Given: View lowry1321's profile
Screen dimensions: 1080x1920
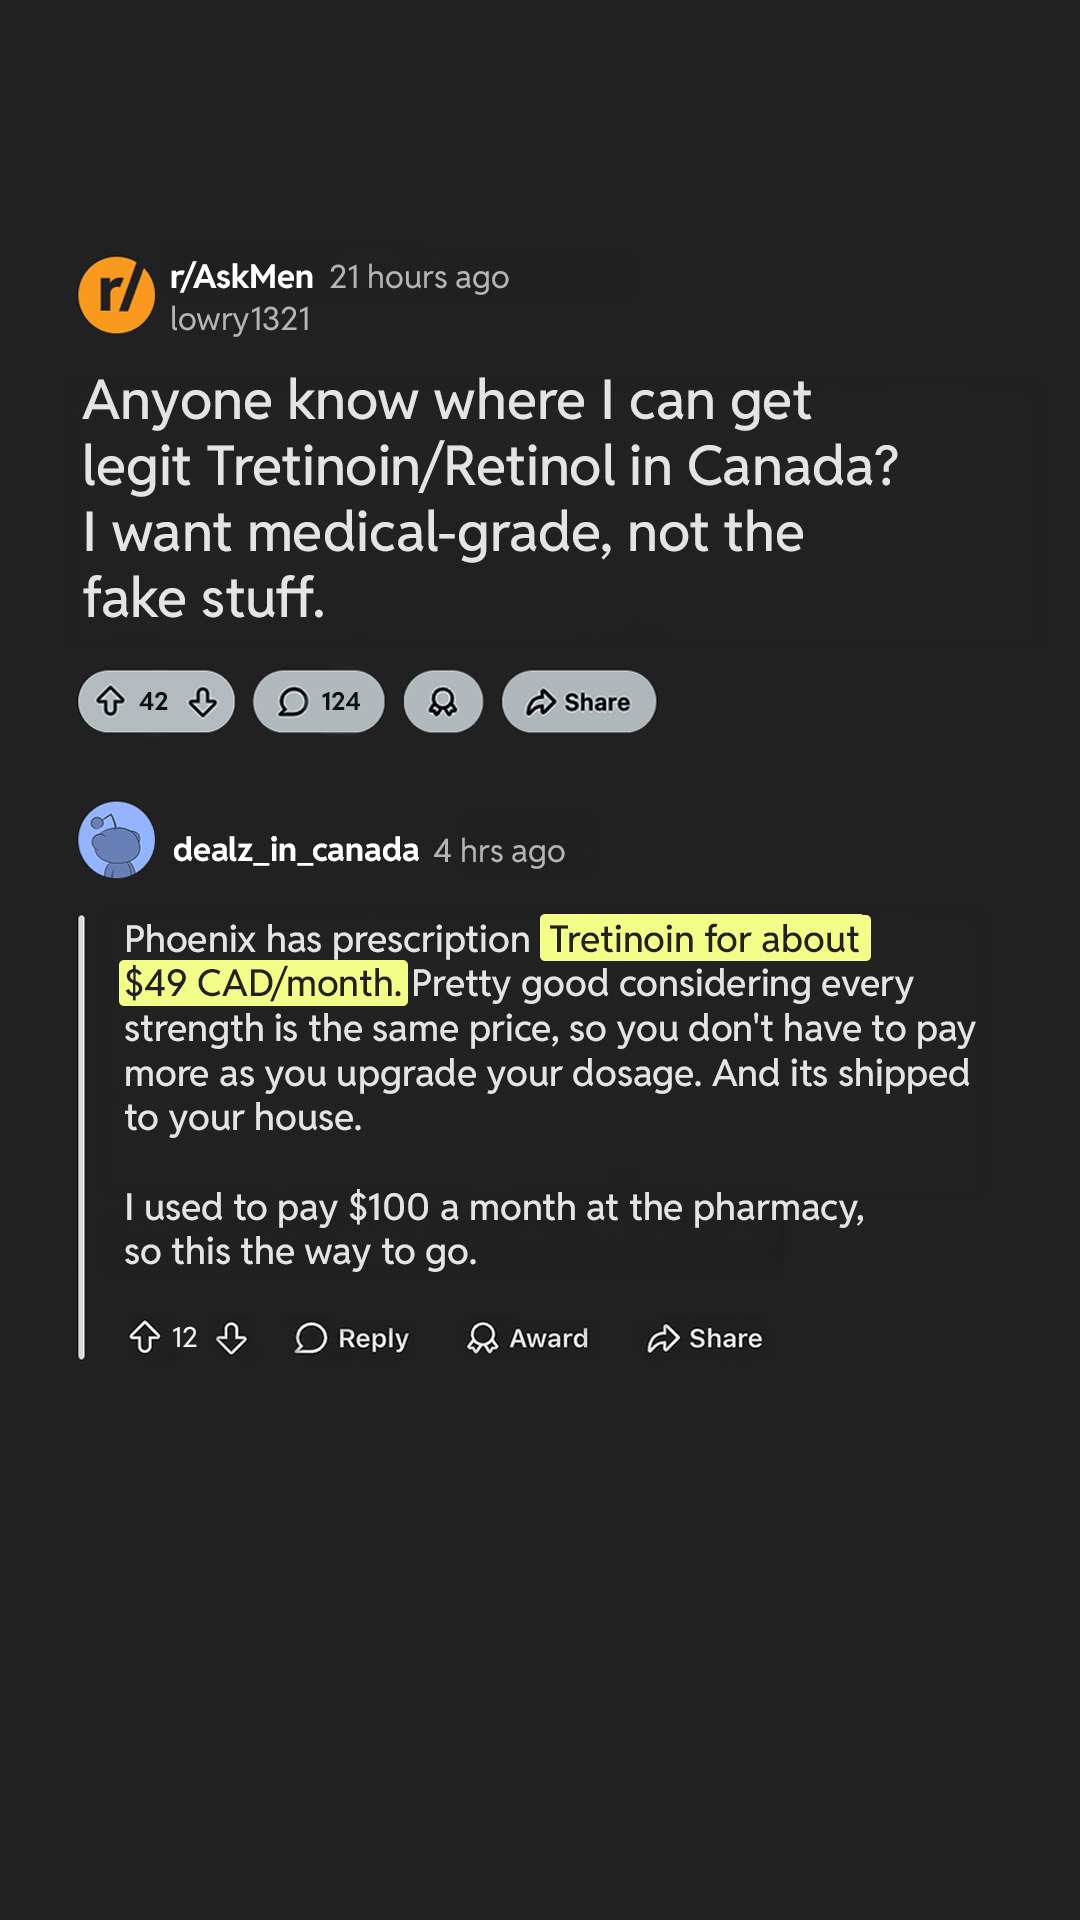Looking at the screenshot, I should click(240, 319).
